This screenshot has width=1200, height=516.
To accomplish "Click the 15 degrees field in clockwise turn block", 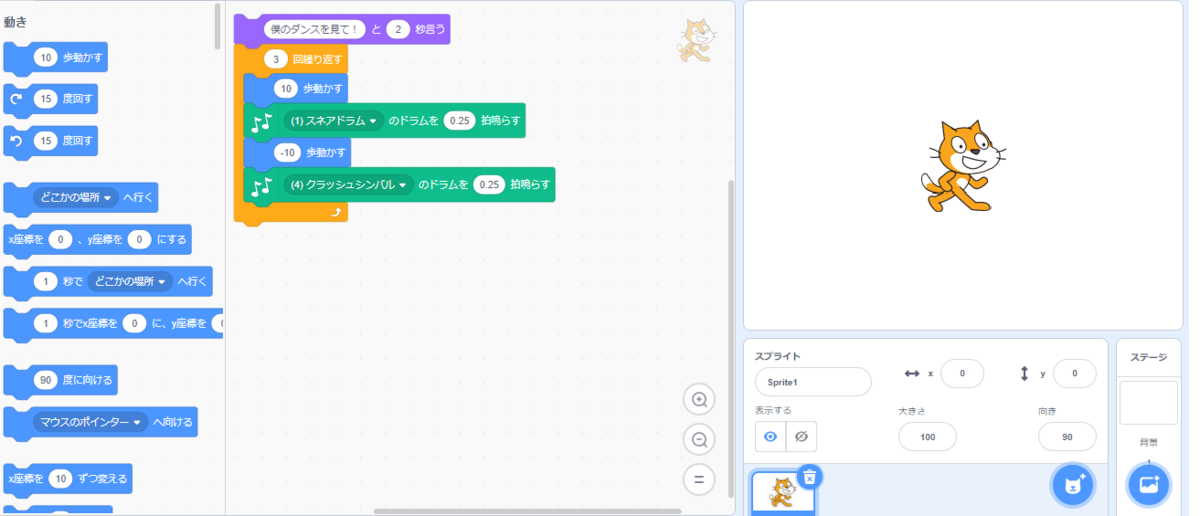I will click(x=46, y=99).
